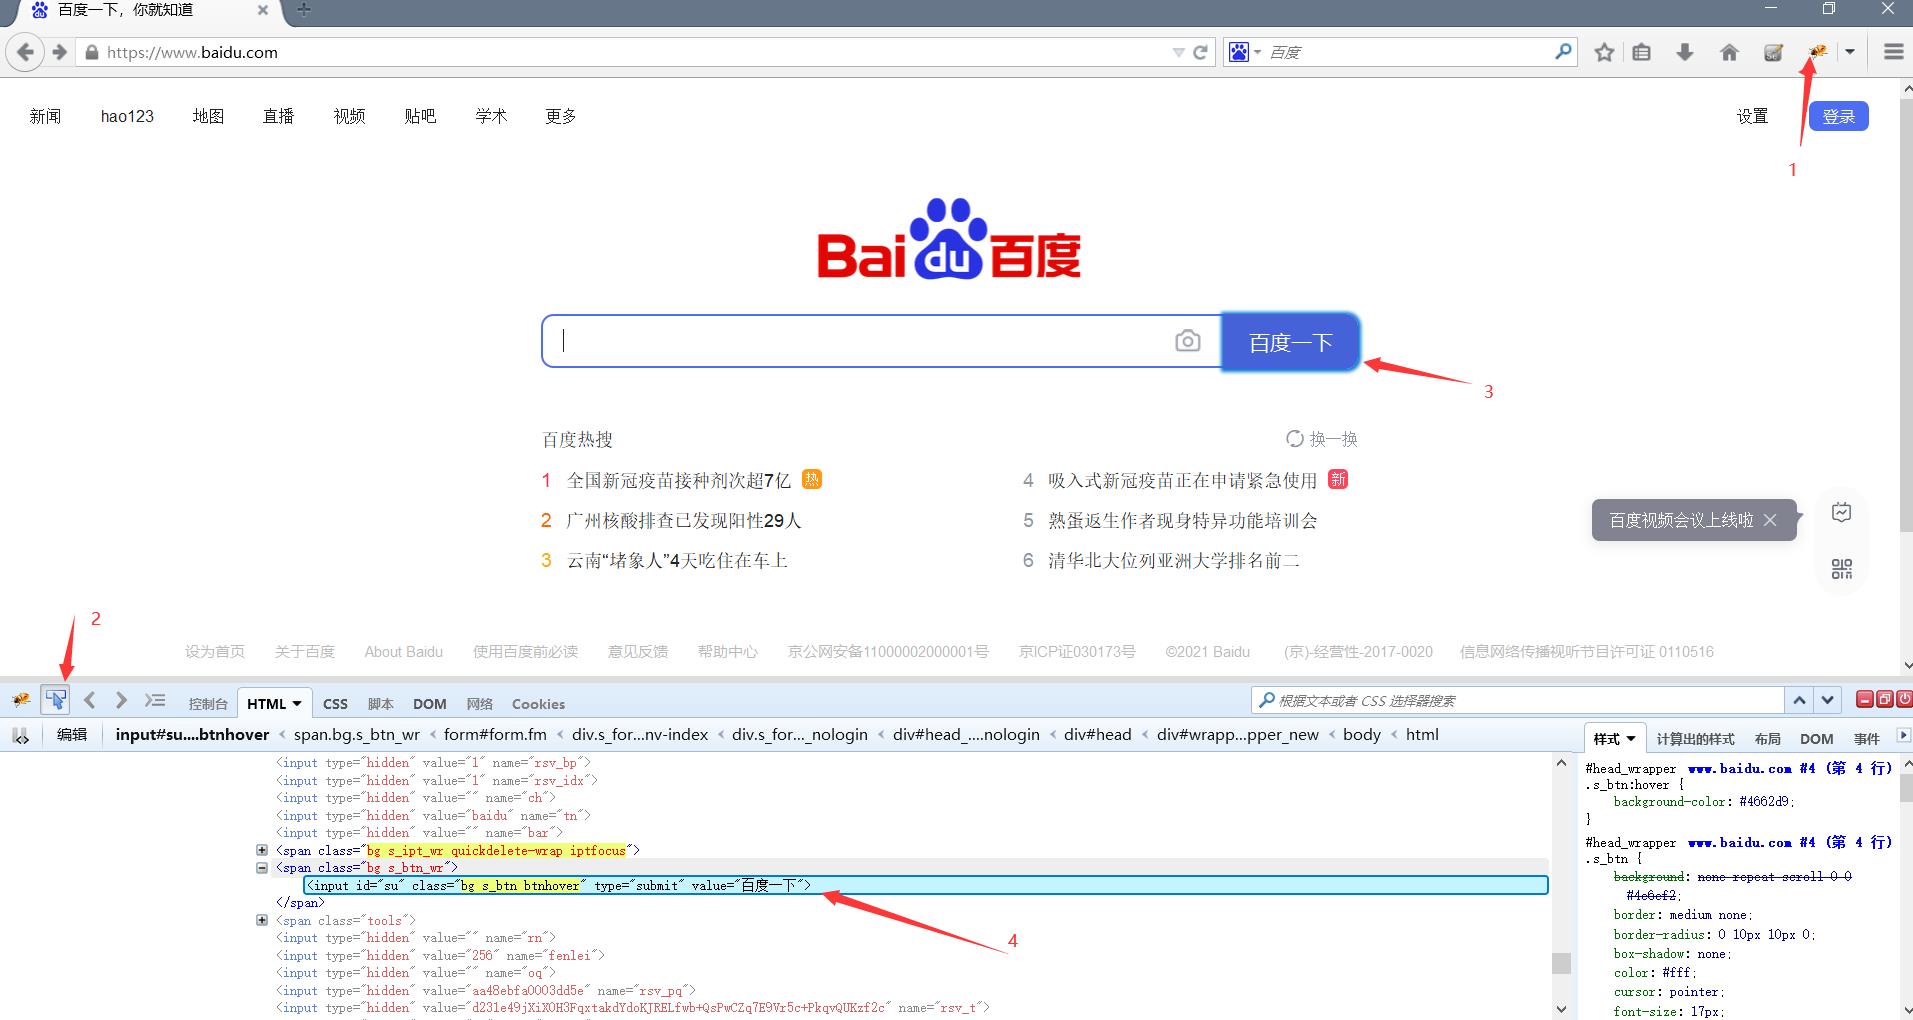Click the 编辑 button in Firebug
The height and width of the screenshot is (1020, 1913).
(72, 735)
